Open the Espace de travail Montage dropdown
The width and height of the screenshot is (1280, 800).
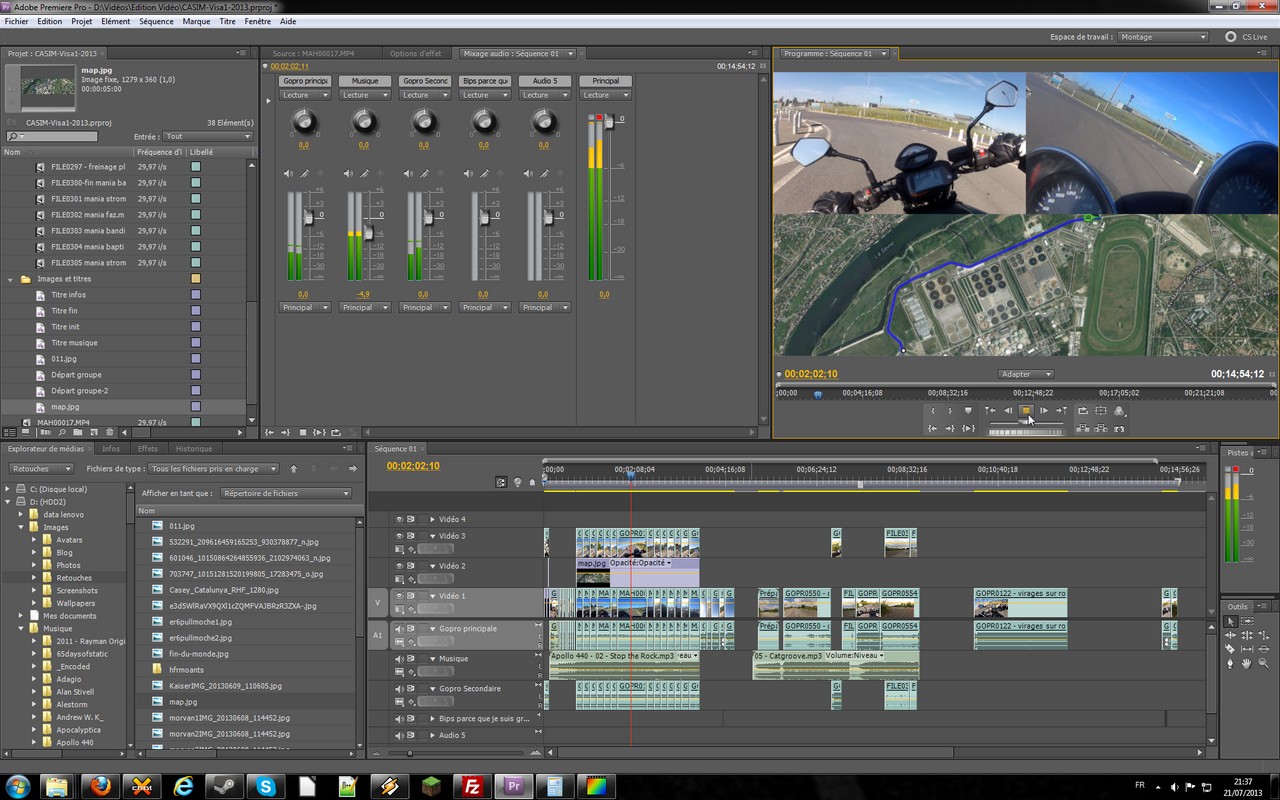1163,37
